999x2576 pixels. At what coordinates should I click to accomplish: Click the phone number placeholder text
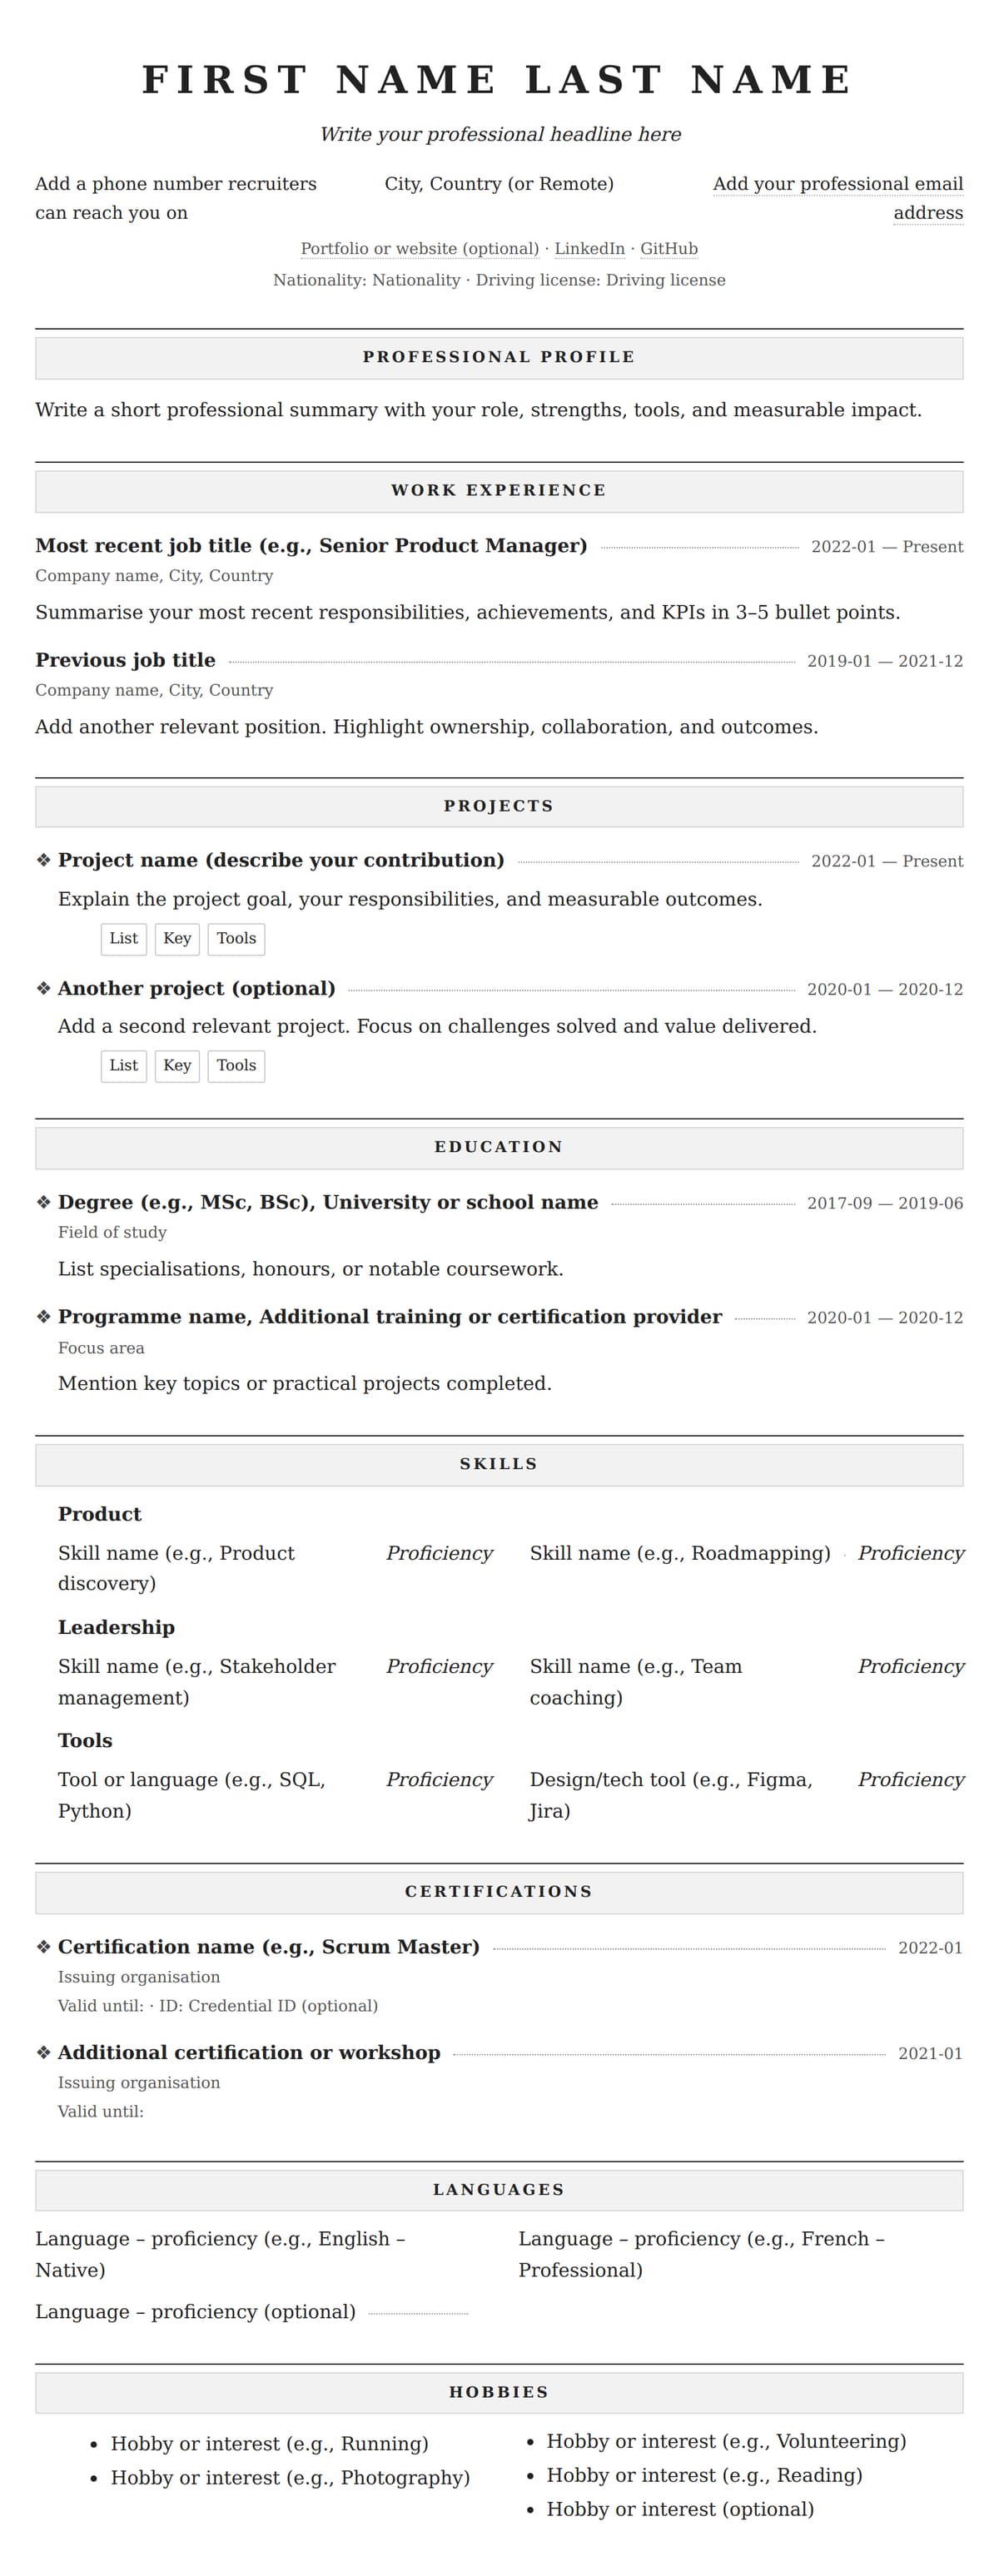tap(176, 198)
